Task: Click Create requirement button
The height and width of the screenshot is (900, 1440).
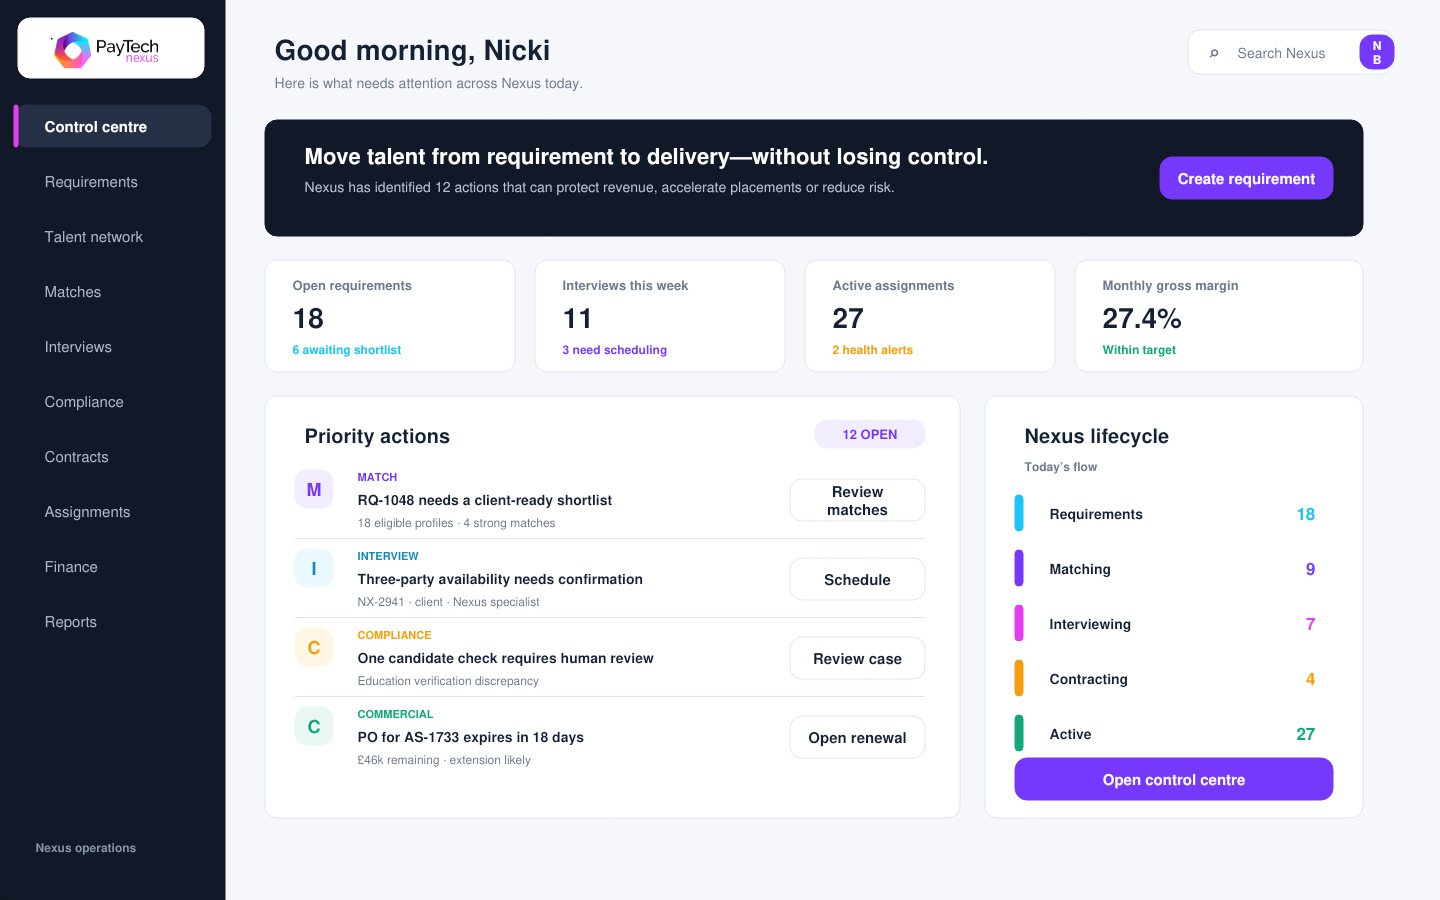Action: coord(1246,178)
